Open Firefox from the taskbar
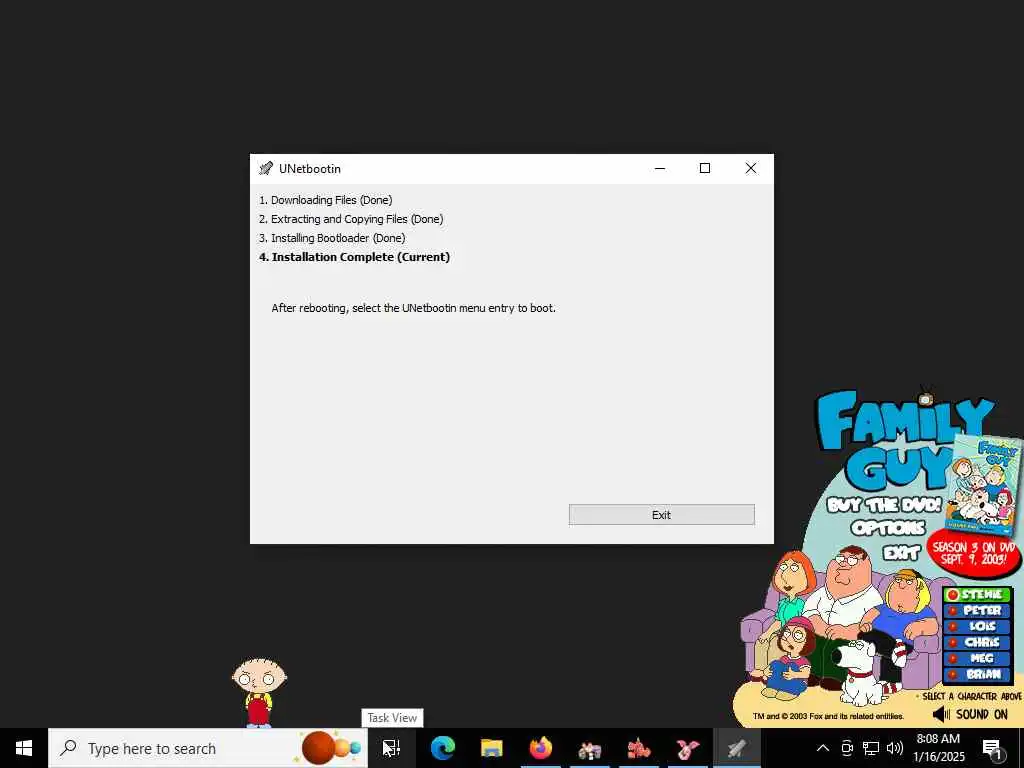Viewport: 1024px width, 768px height. pos(541,748)
